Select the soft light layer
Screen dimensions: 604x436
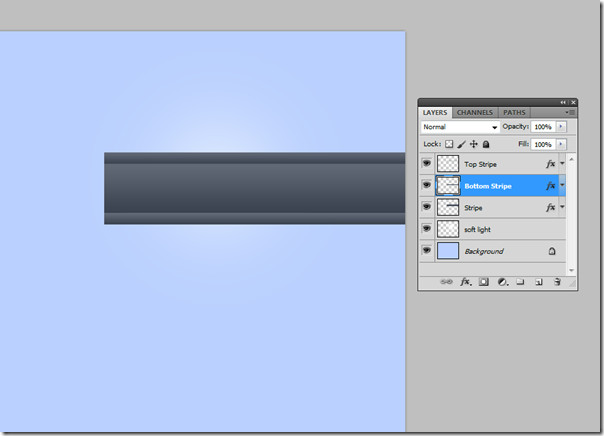pyautogui.click(x=493, y=230)
